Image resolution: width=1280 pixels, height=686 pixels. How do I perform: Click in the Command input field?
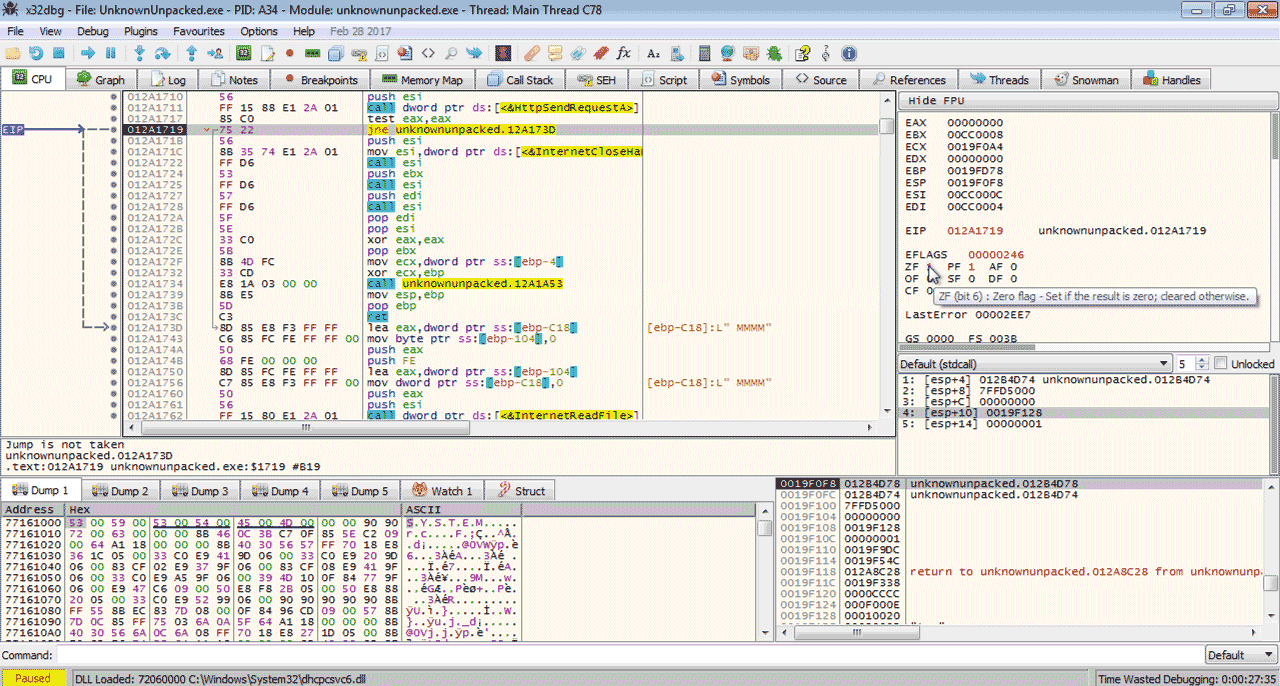tap(600, 655)
